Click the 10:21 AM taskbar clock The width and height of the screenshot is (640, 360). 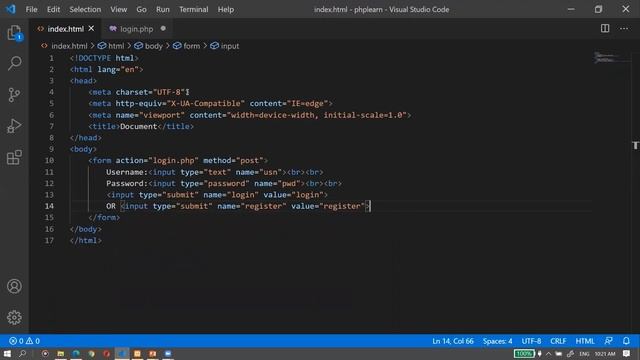[605, 354]
